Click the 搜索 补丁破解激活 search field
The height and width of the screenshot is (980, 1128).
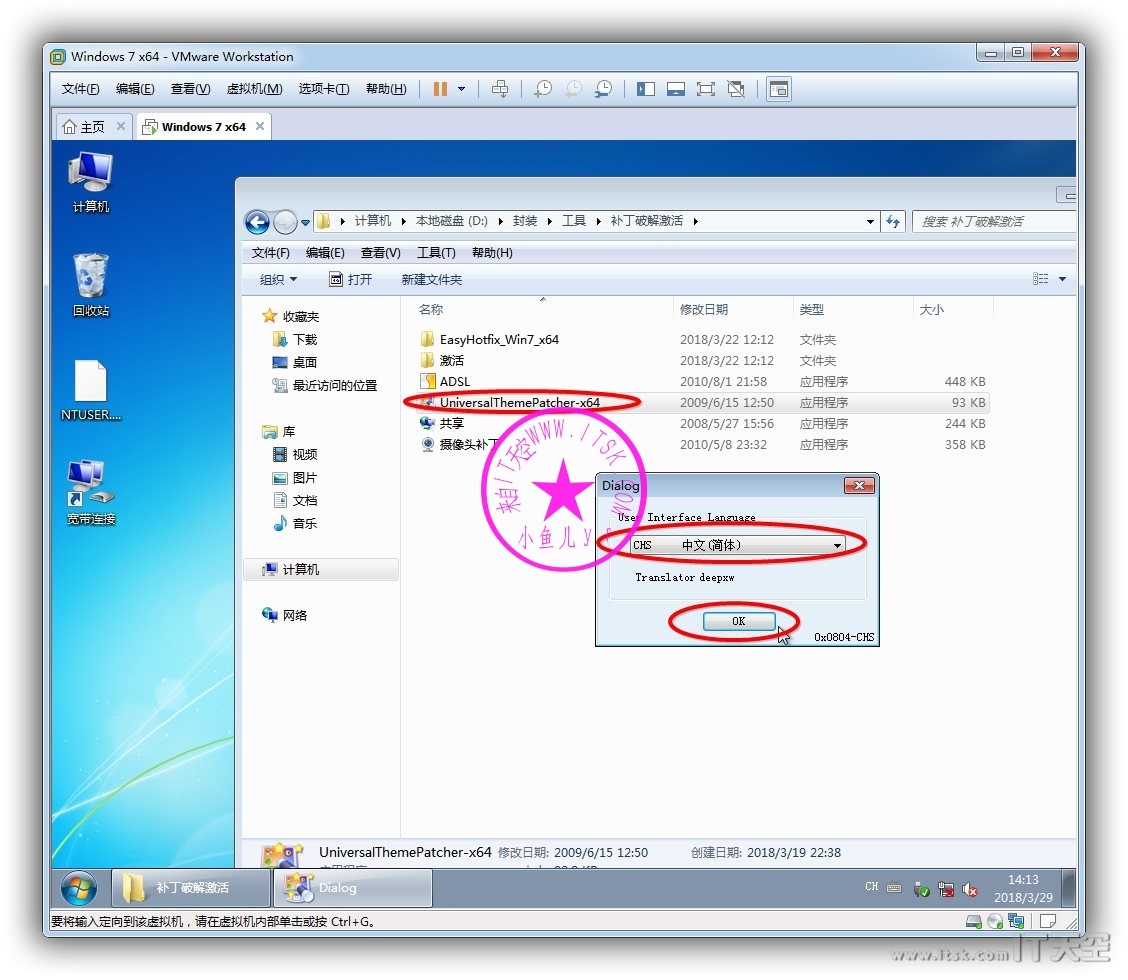click(990, 222)
